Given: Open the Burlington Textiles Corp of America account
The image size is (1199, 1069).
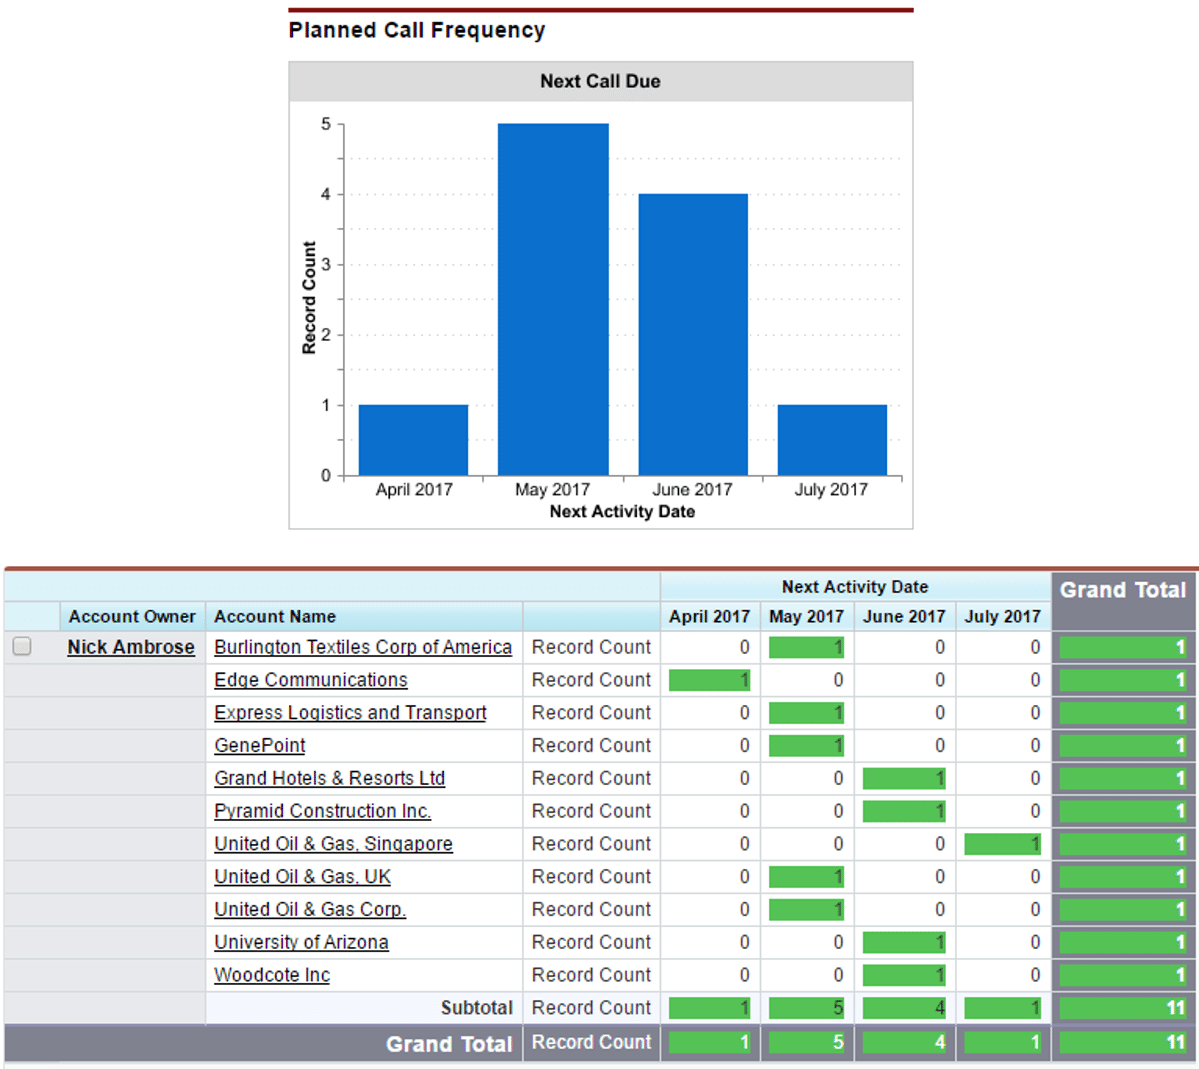Looking at the screenshot, I should [x=363, y=647].
